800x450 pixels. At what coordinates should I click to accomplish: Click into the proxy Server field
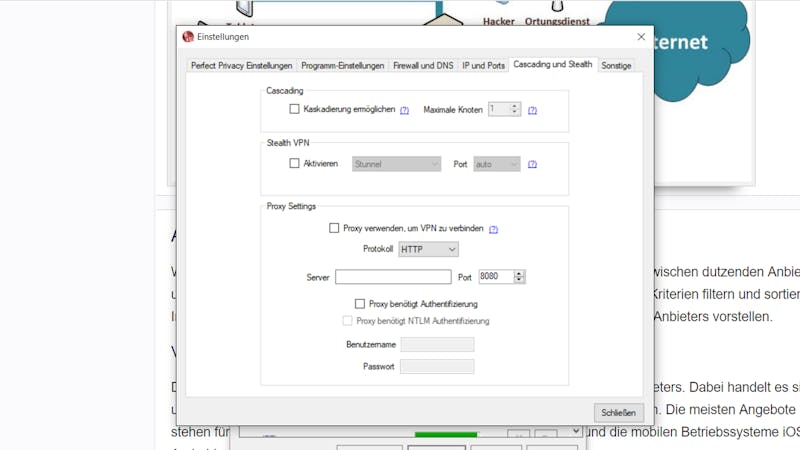tap(393, 277)
